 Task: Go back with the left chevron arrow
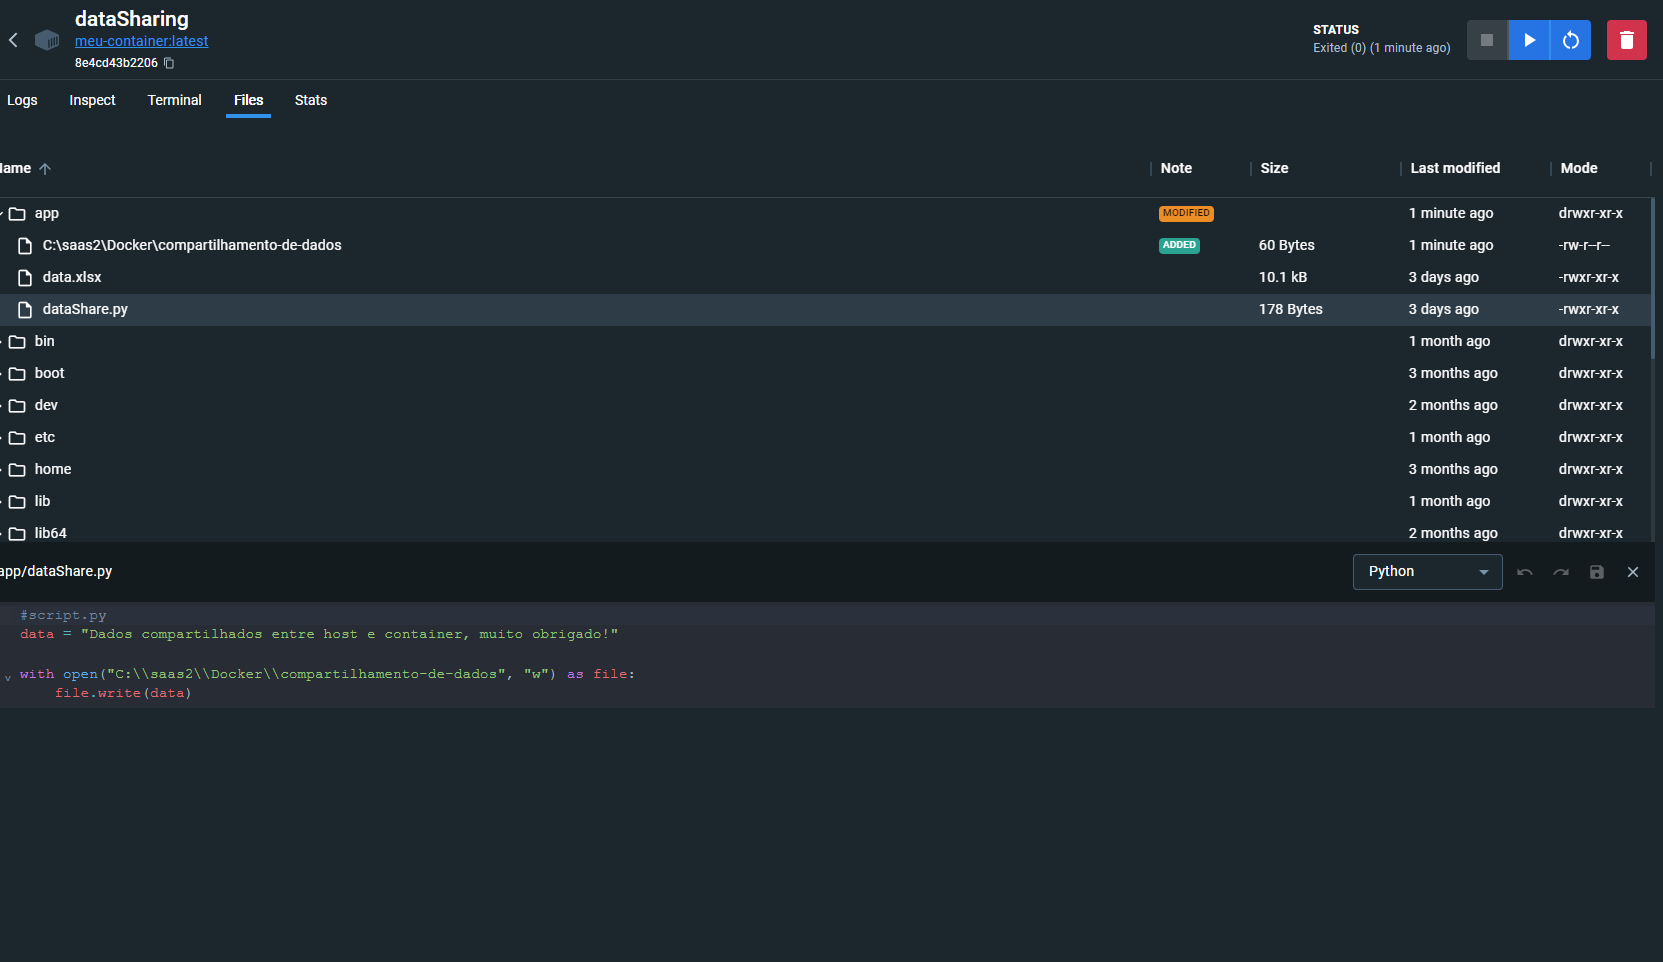click(x=13, y=40)
